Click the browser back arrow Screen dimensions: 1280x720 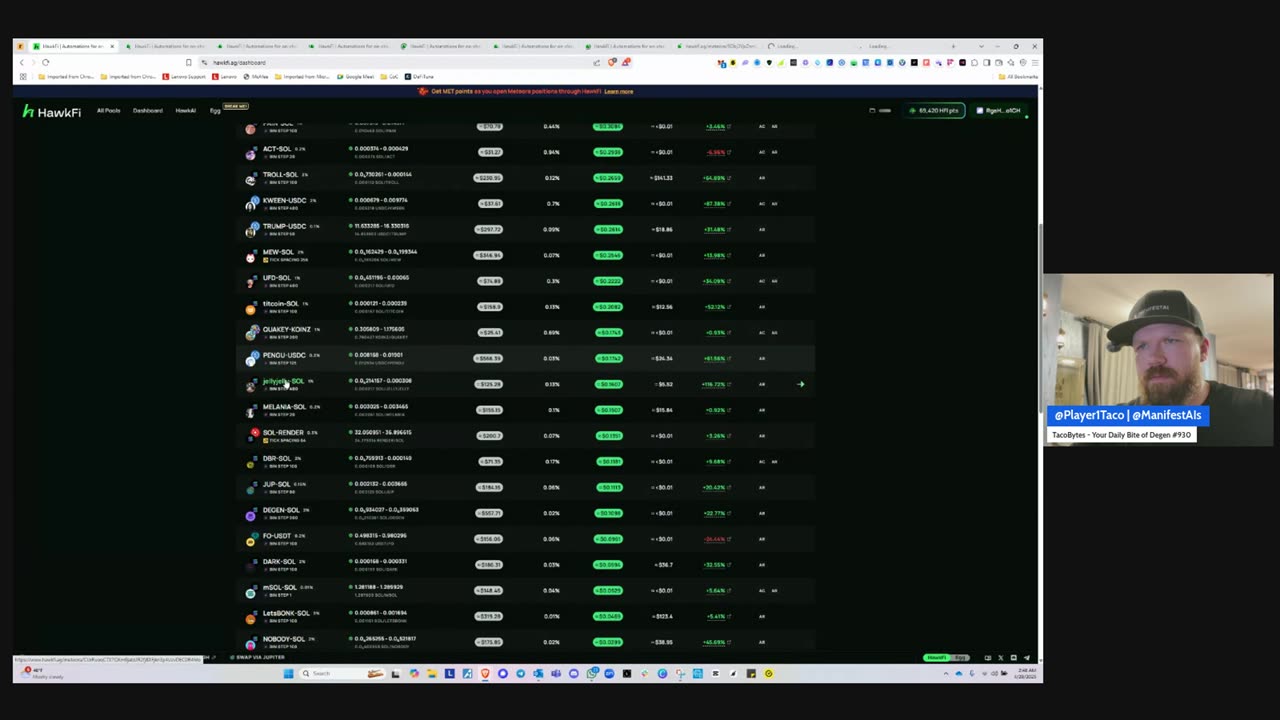point(22,62)
